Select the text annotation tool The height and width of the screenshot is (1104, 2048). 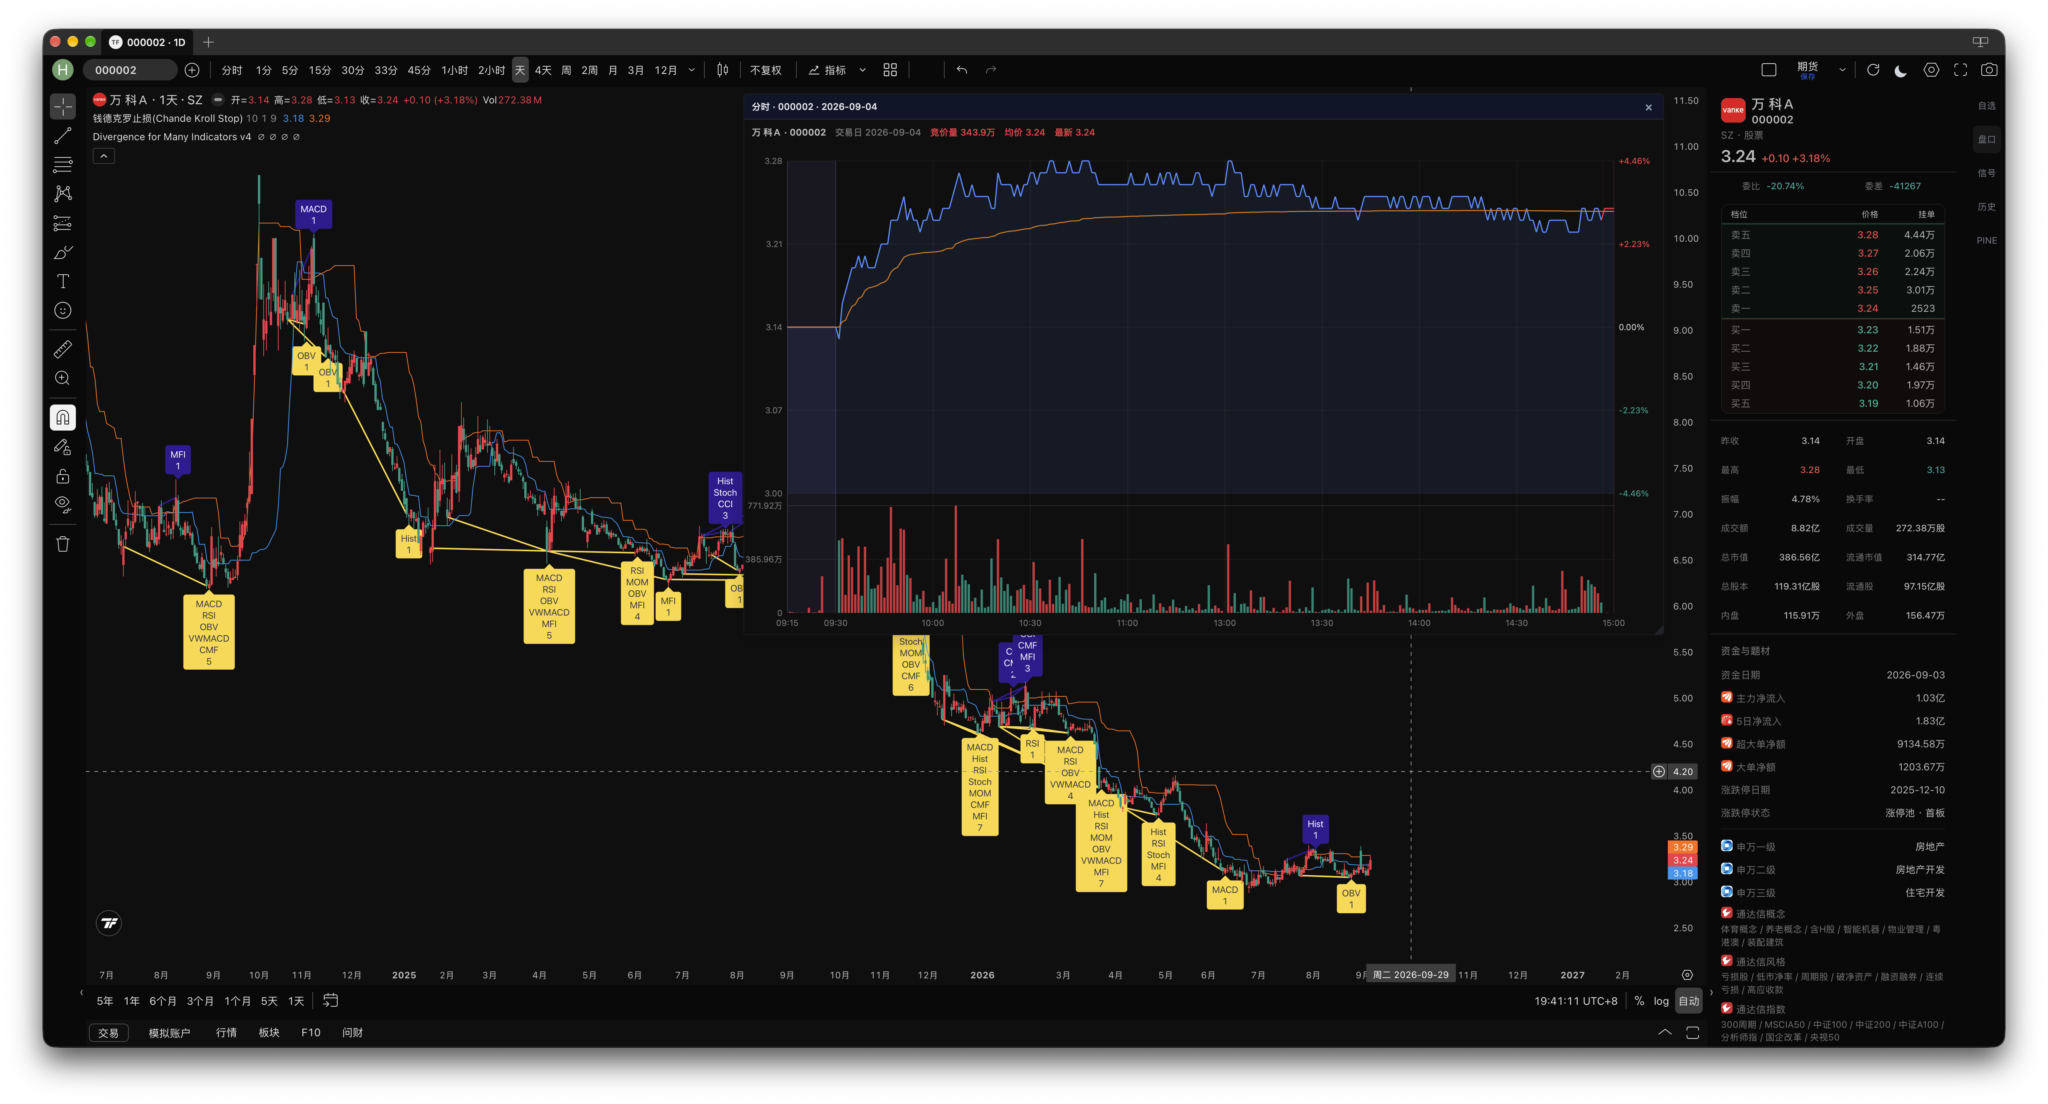63,281
